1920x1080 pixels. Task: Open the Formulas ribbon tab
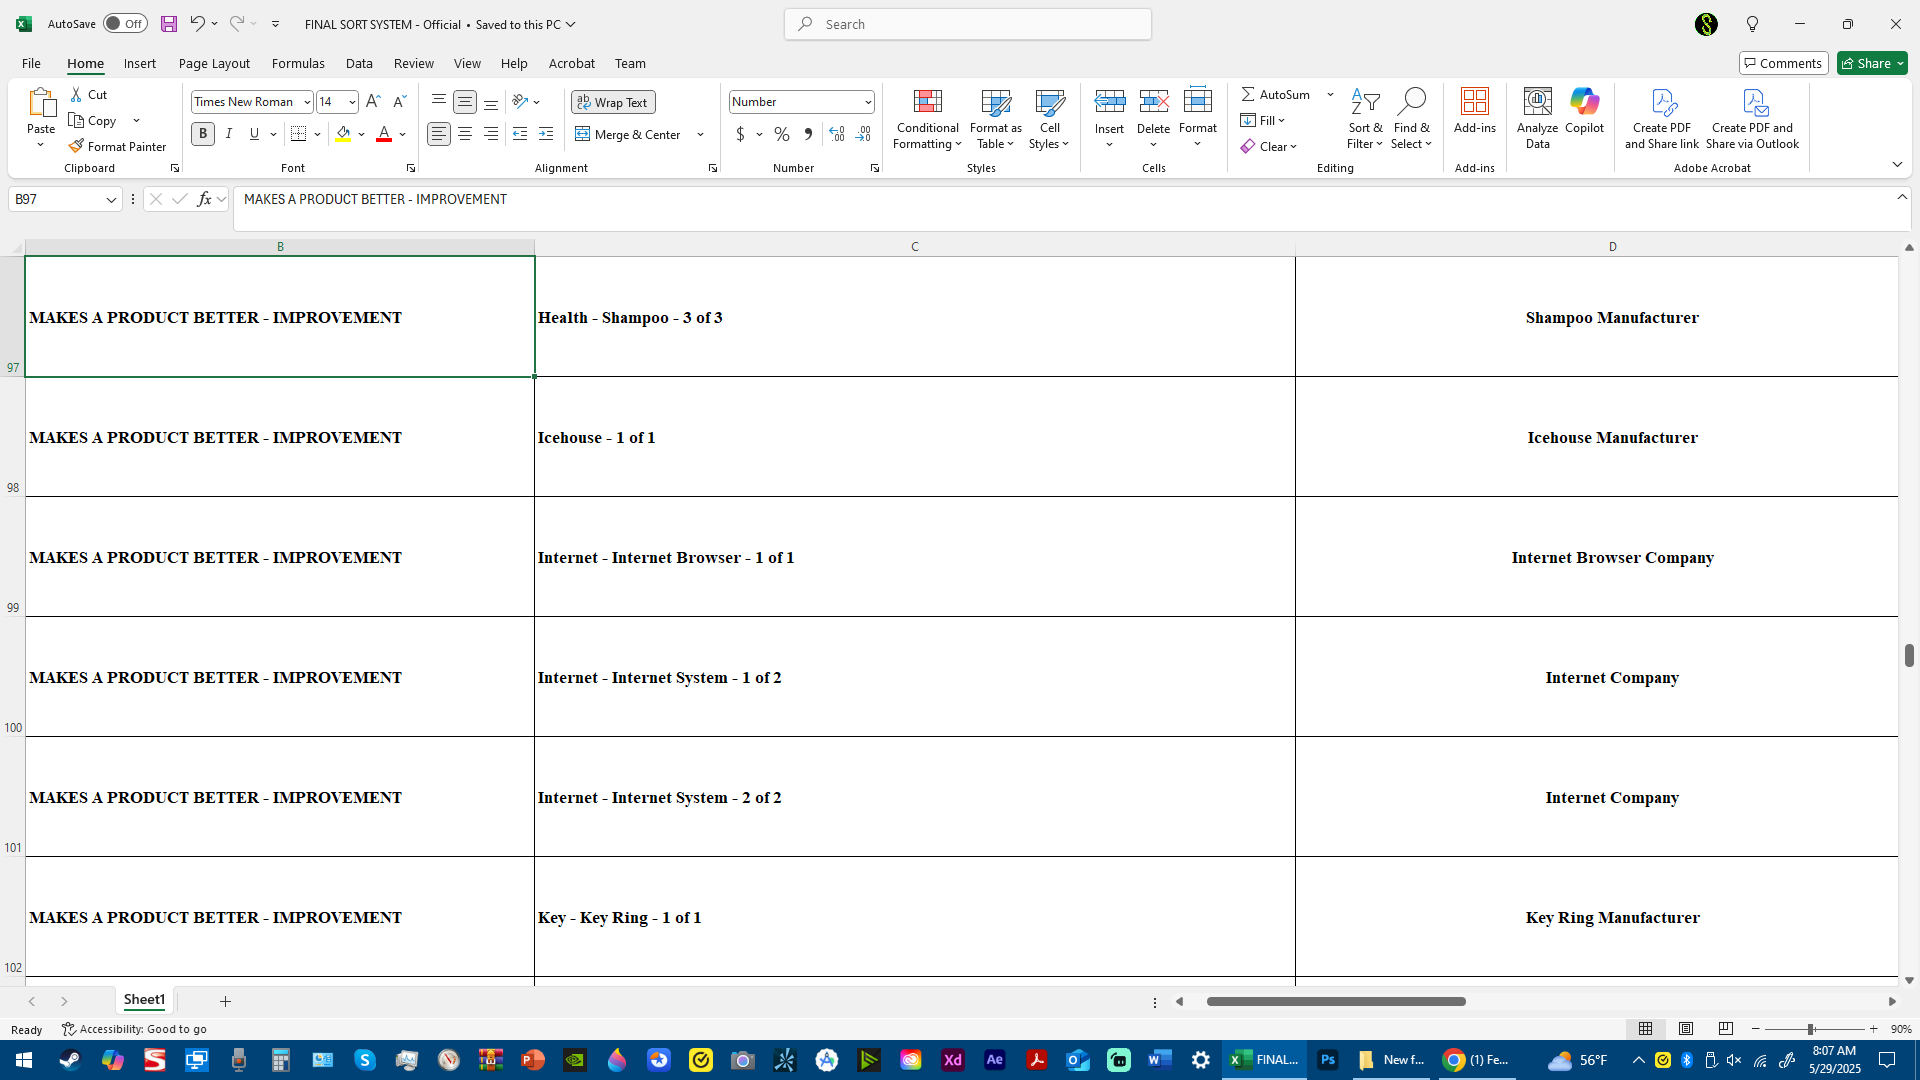coord(298,63)
